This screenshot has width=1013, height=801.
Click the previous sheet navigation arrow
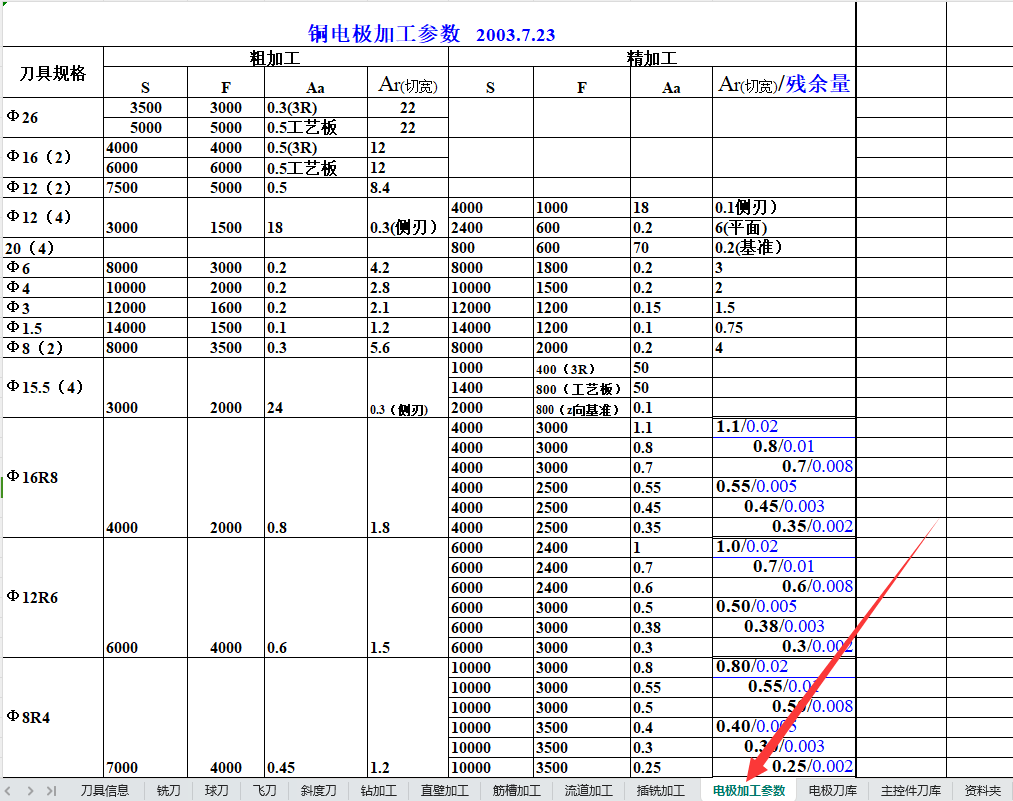pos(8,790)
